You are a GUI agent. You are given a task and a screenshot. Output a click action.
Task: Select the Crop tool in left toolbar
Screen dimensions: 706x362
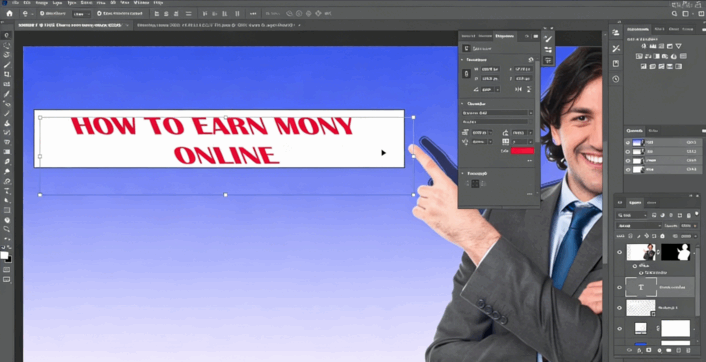coord(7,74)
